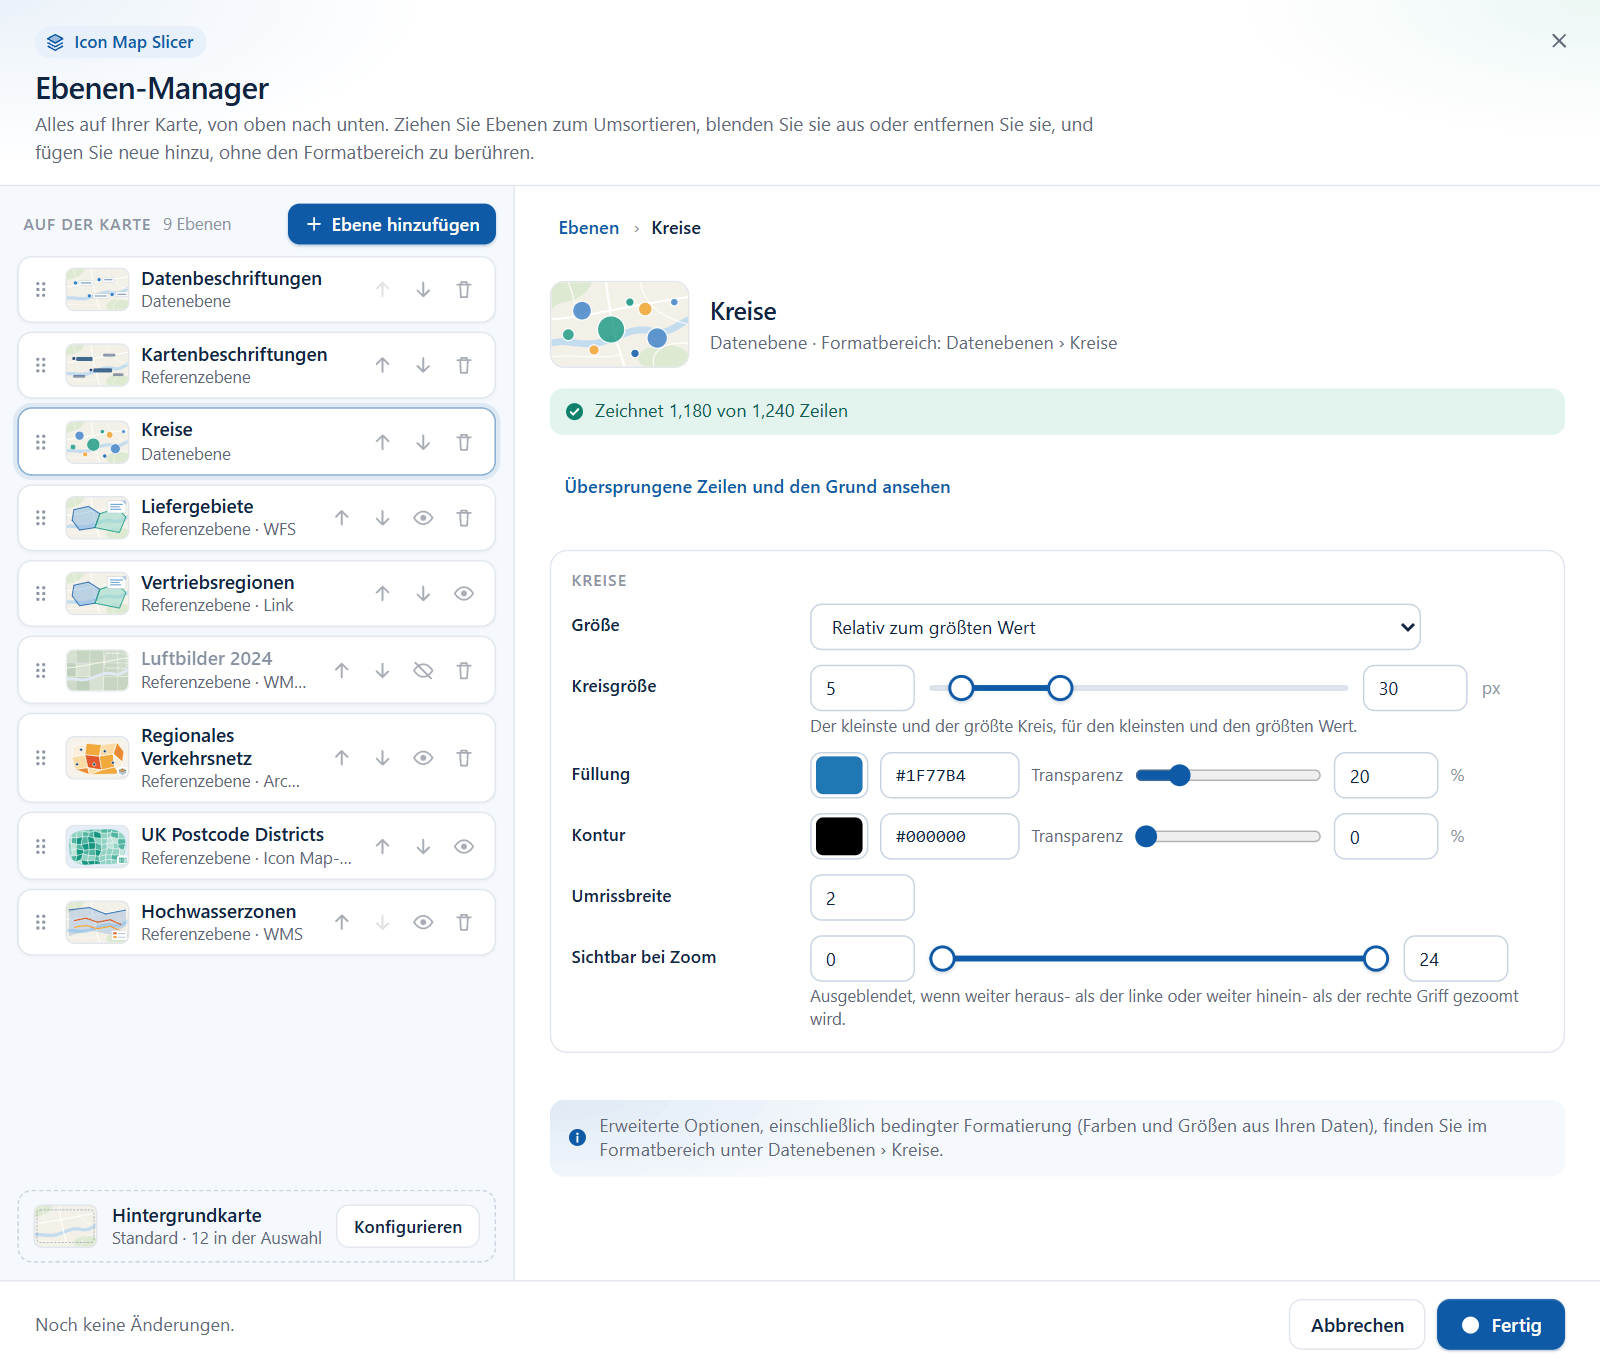Select the Kartenbeschriftungen layer thumbnail
The width and height of the screenshot is (1600, 1367).
point(97,366)
